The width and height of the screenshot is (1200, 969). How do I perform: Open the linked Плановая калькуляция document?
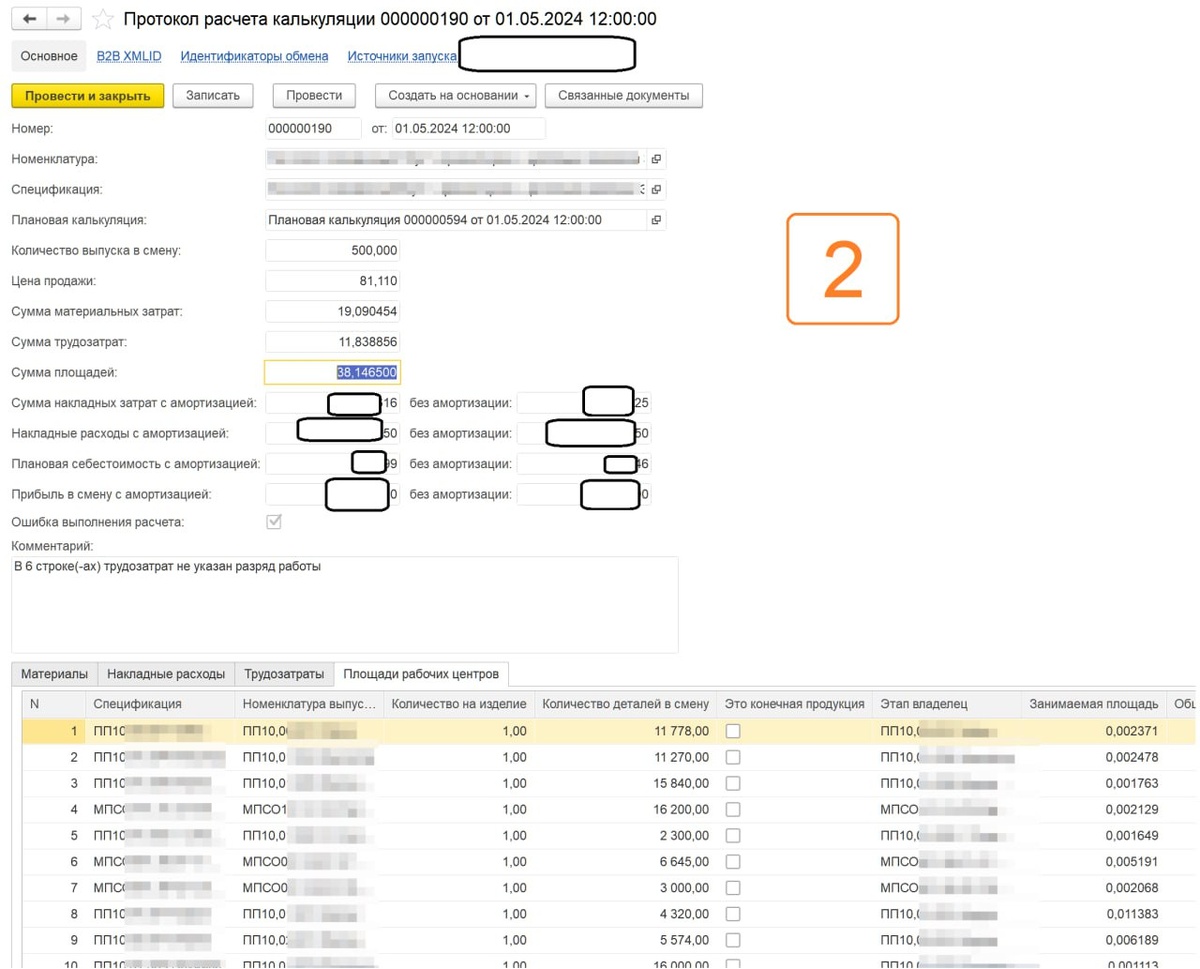(656, 220)
